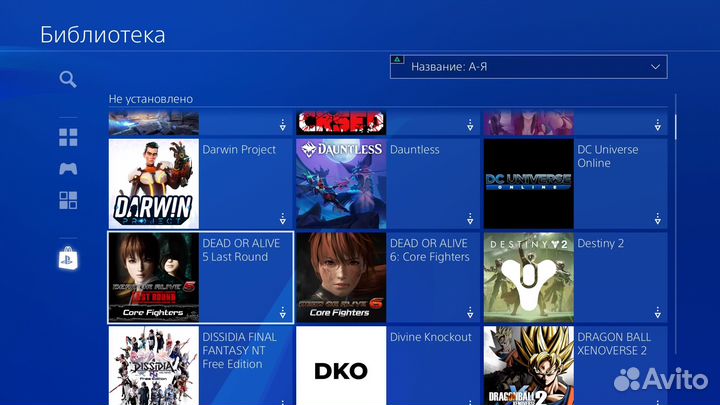Select the 'Darwin Project' title text

[239, 150]
